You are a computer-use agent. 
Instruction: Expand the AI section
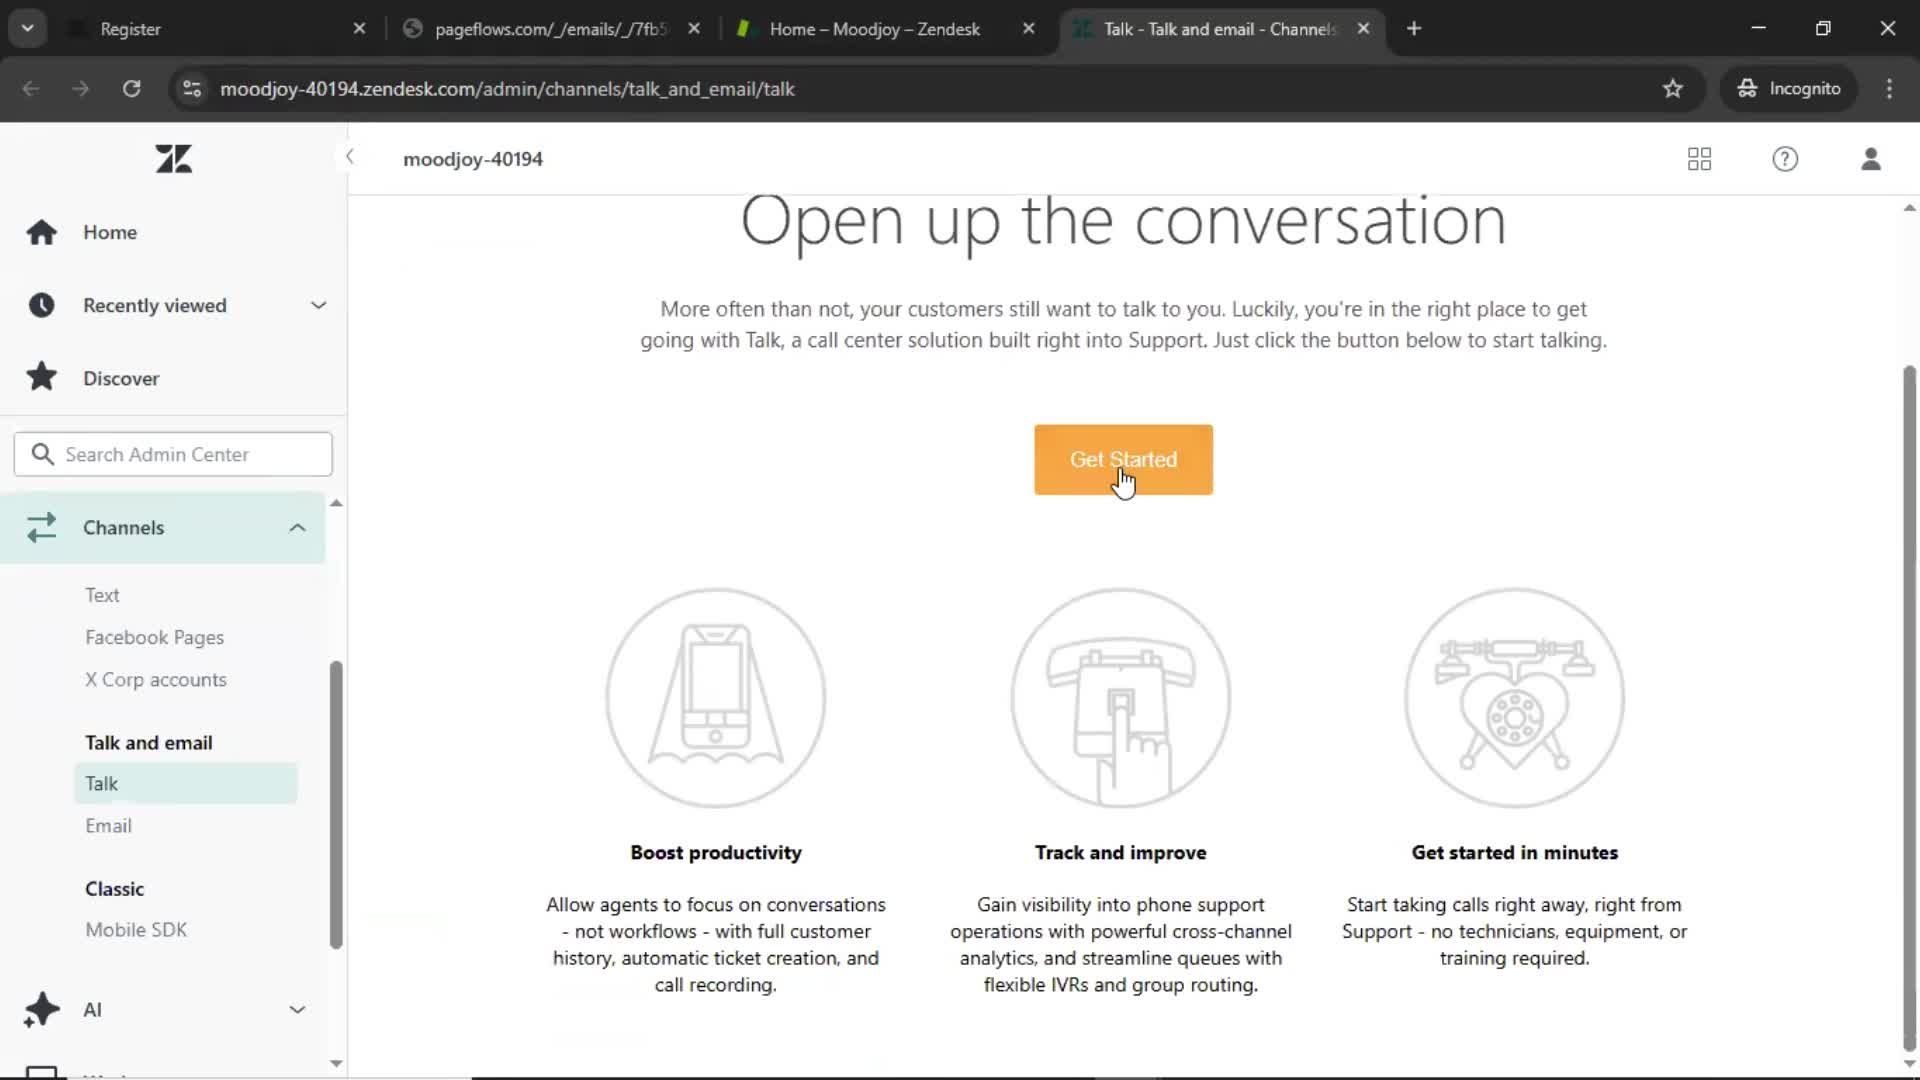(297, 1009)
